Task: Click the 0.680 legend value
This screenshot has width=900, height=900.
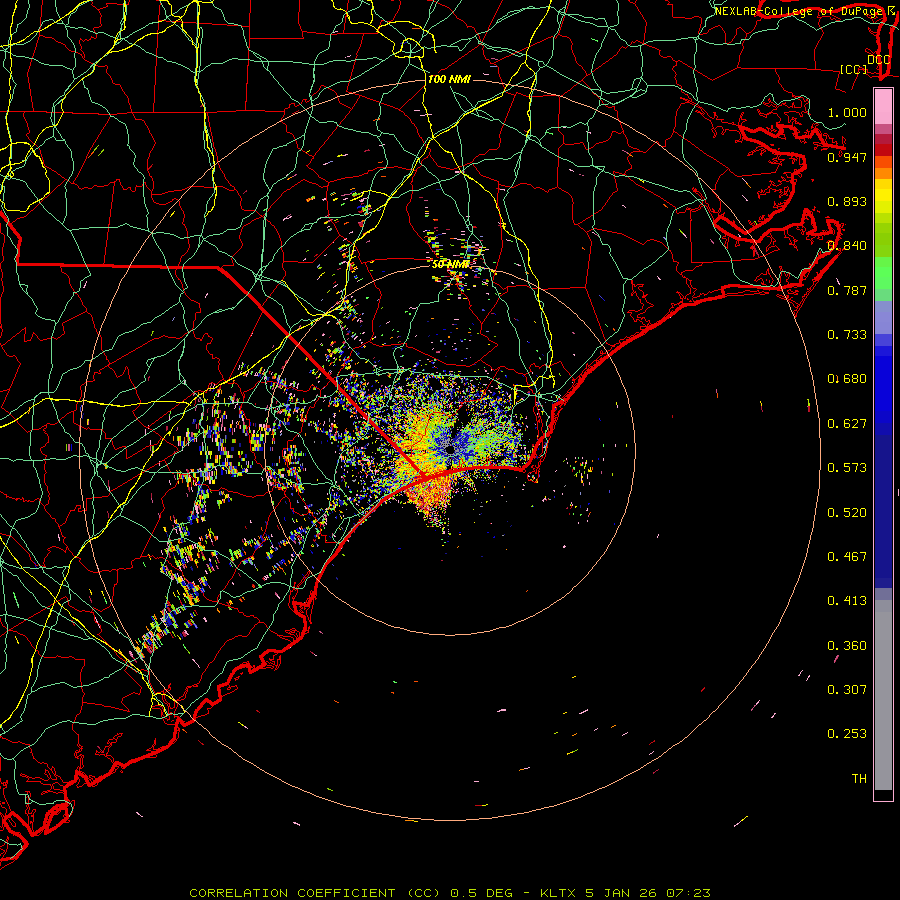Action: (x=847, y=378)
